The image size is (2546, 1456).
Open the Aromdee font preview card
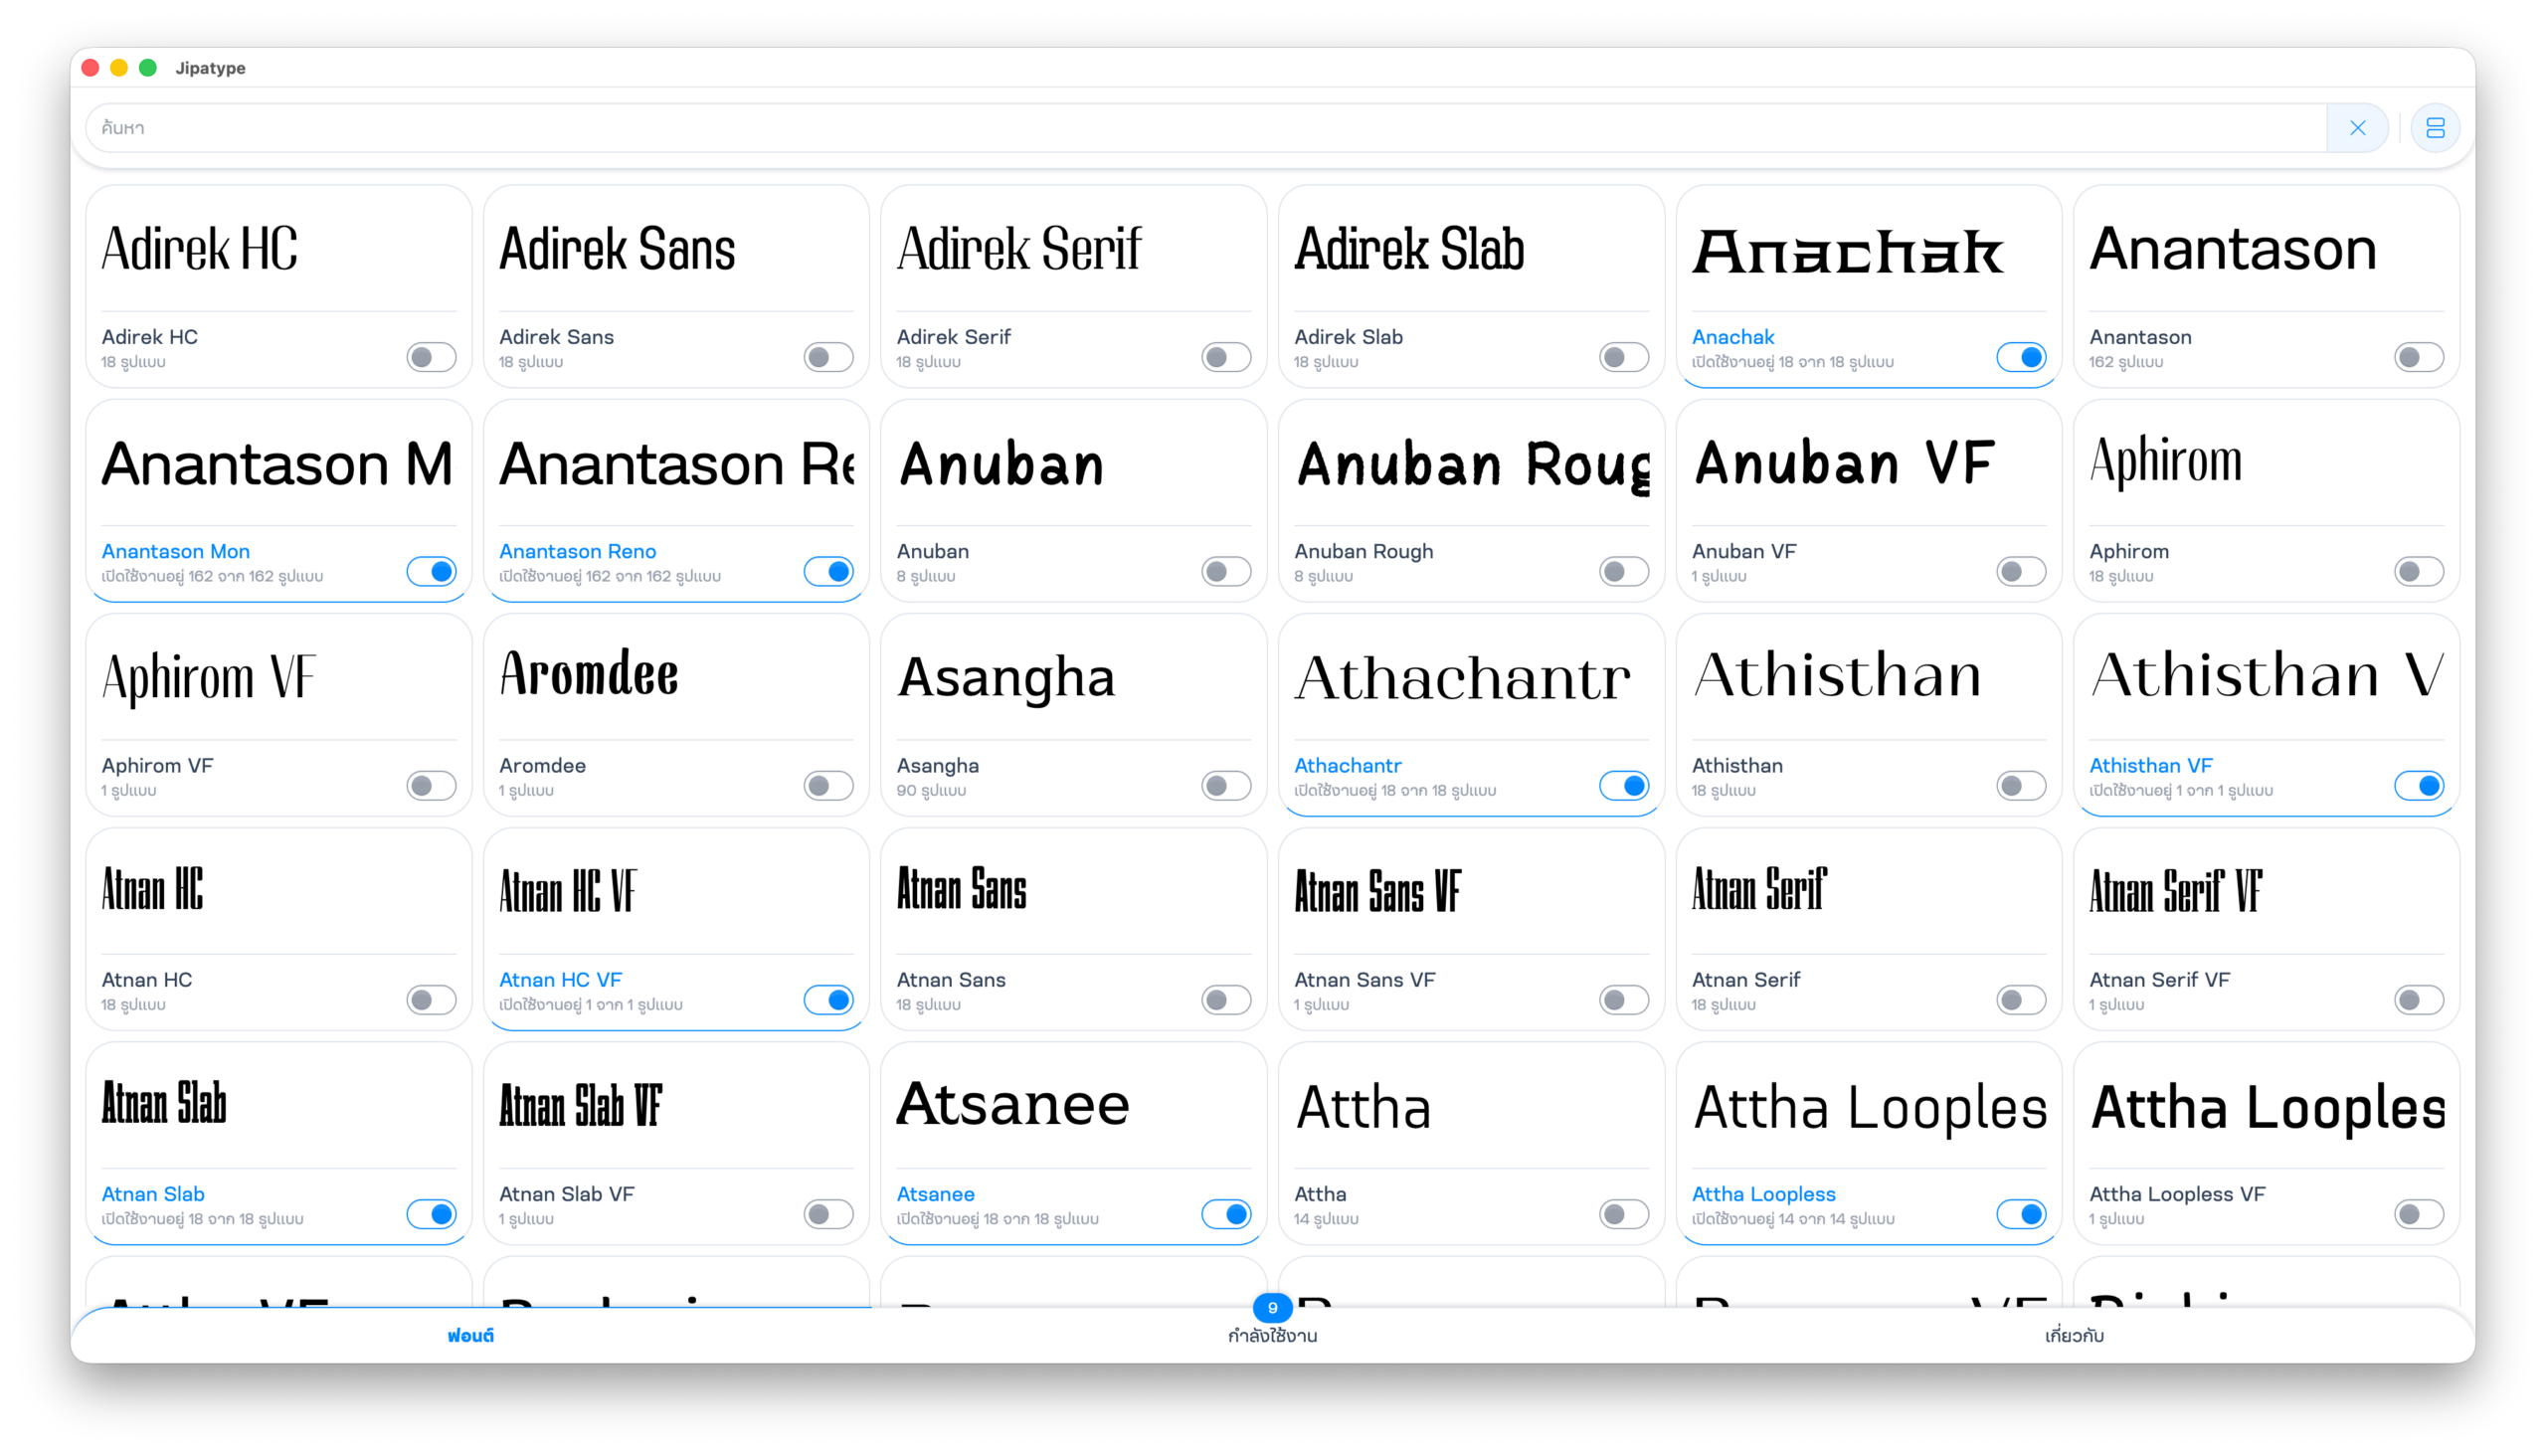[676, 675]
